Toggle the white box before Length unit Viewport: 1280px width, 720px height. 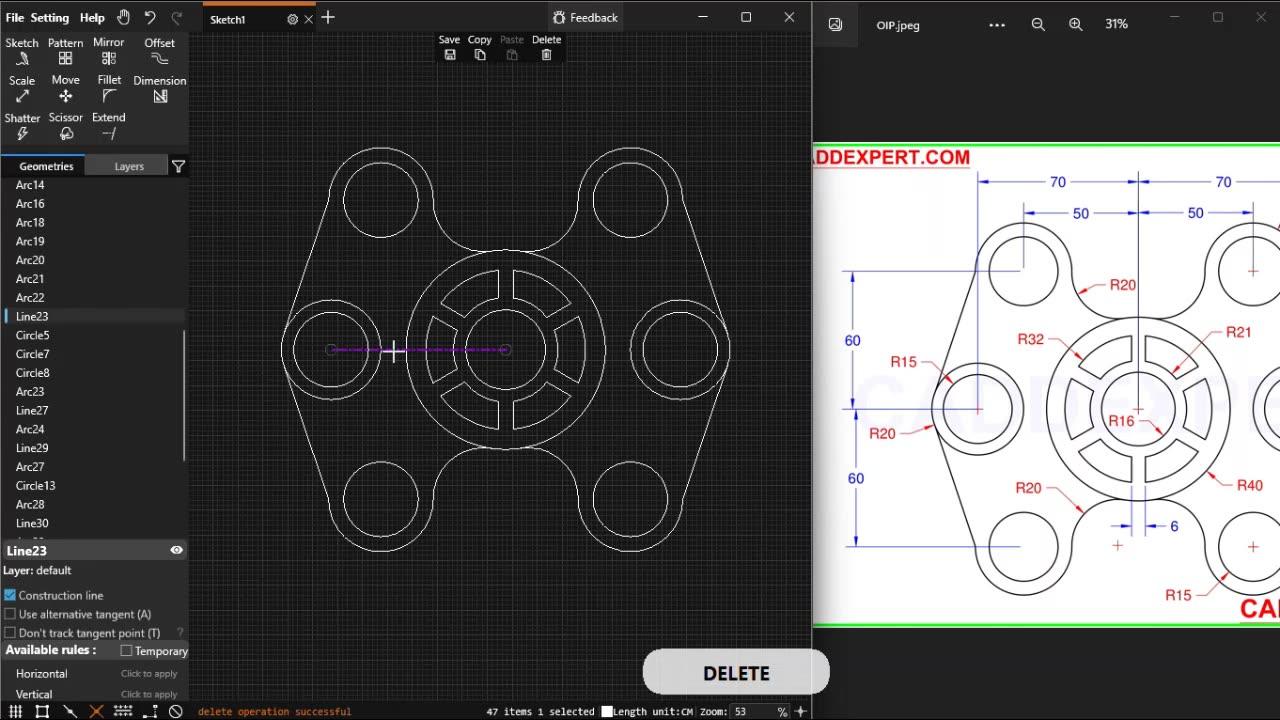606,712
